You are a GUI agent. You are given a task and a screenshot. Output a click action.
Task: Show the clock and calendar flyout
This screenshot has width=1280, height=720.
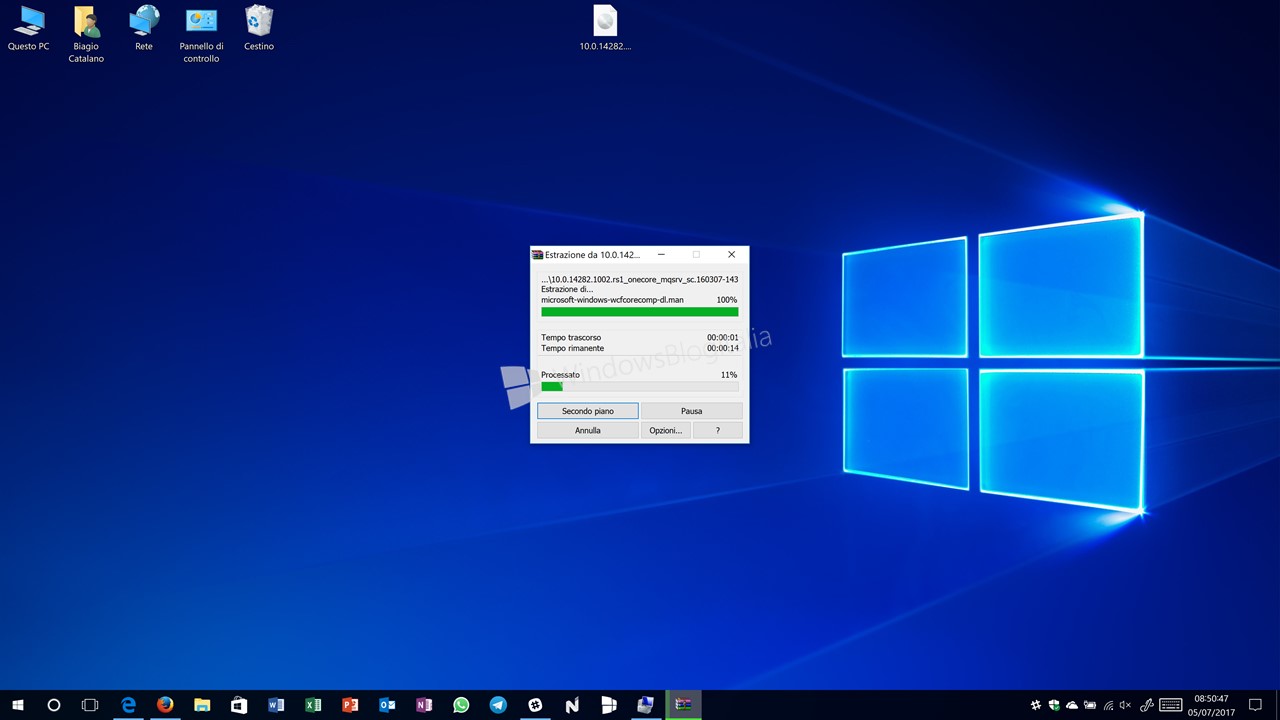click(x=1211, y=705)
